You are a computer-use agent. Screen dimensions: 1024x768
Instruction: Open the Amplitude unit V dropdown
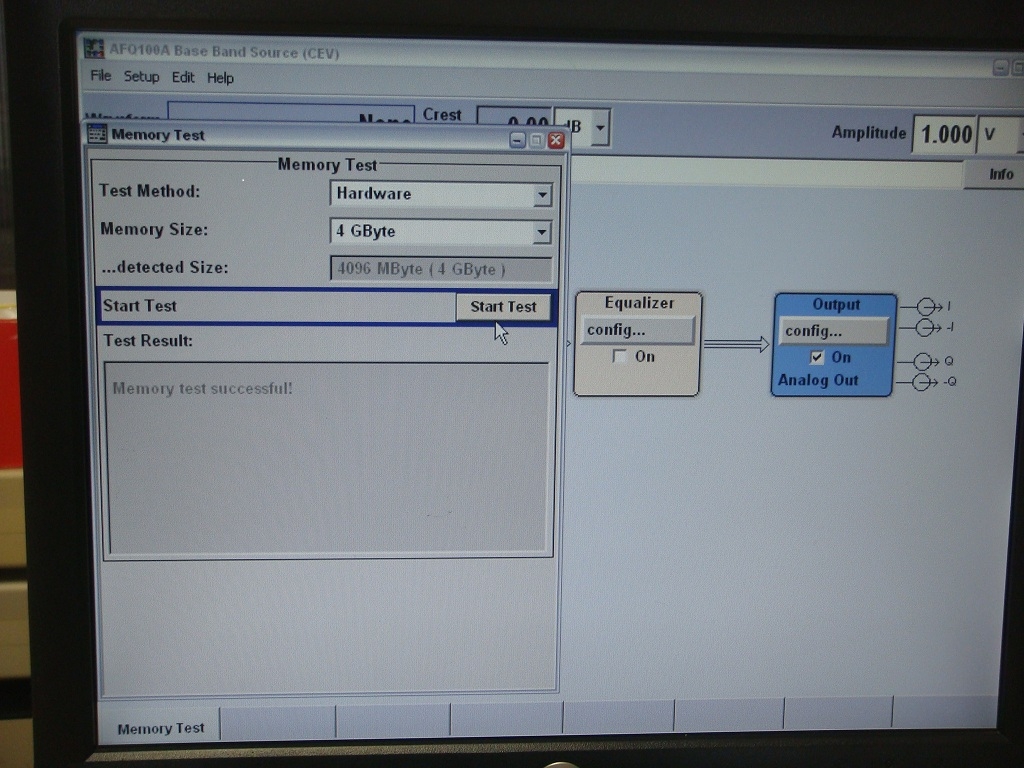click(1020, 135)
